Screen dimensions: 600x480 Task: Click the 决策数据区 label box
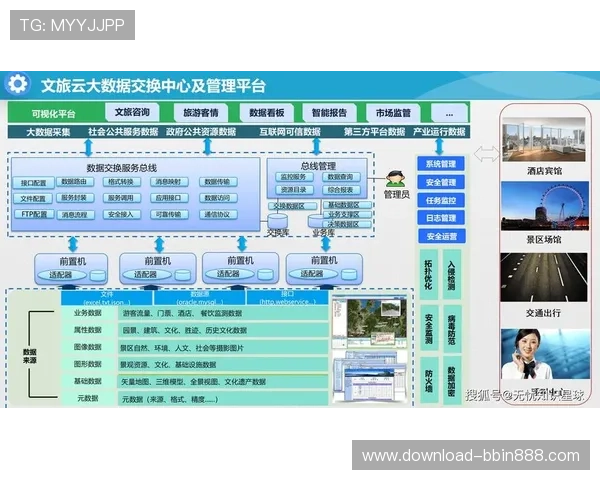coord(347,224)
